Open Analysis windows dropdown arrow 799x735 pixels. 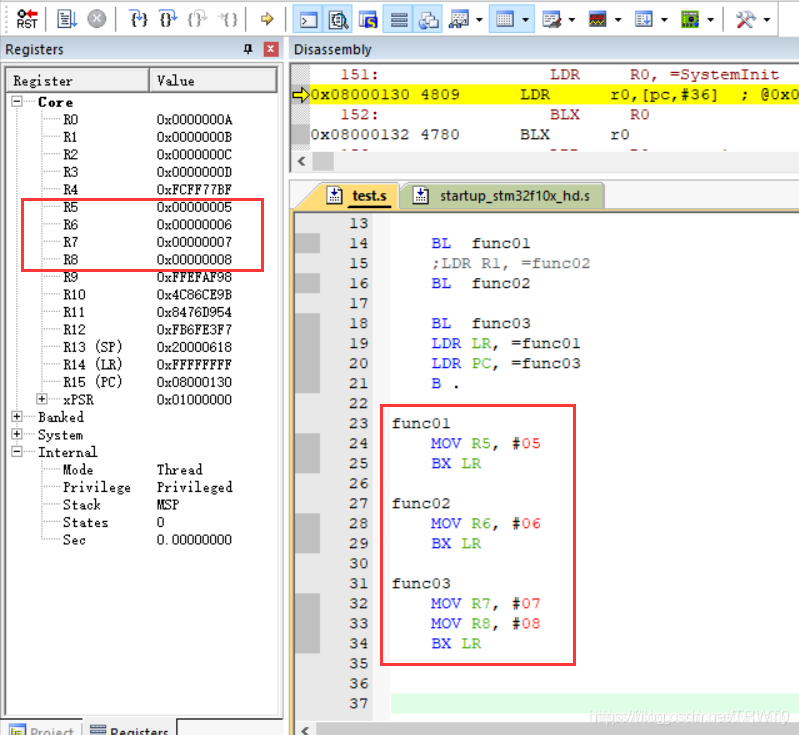(618, 20)
